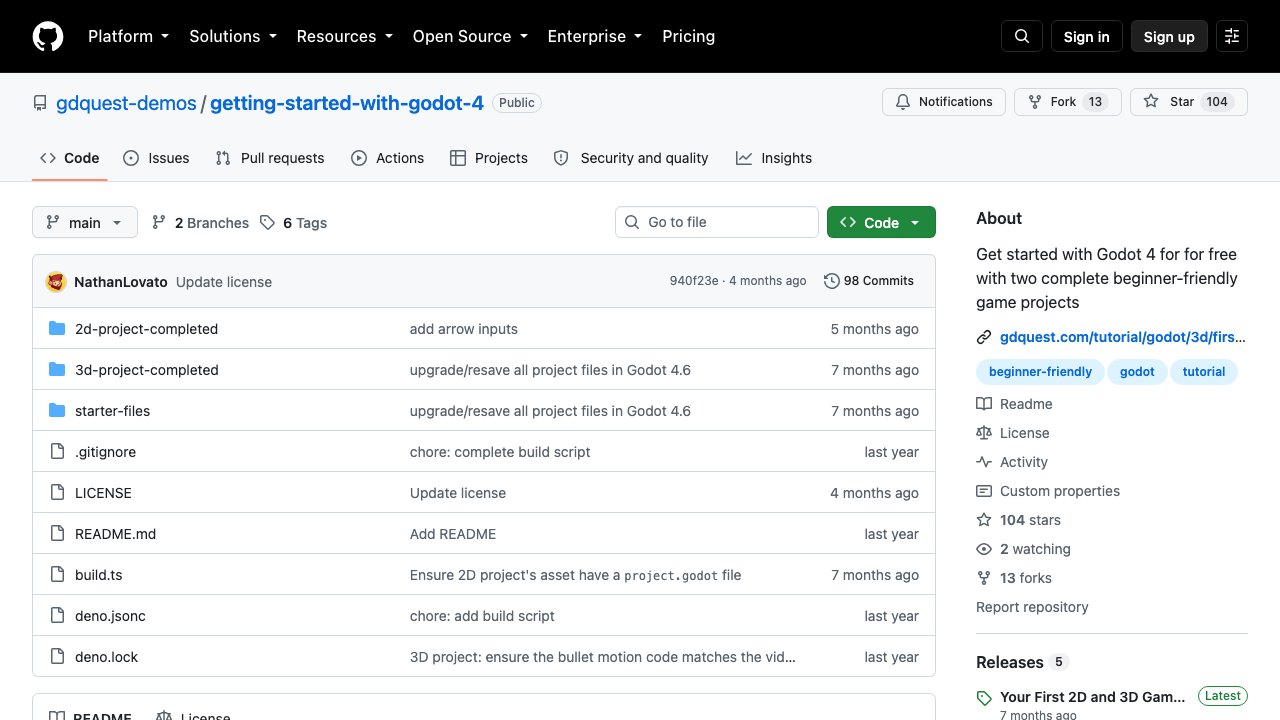The height and width of the screenshot is (720, 1280).
Task: Open the "add arrow inputs" commit message
Action: click(x=464, y=329)
